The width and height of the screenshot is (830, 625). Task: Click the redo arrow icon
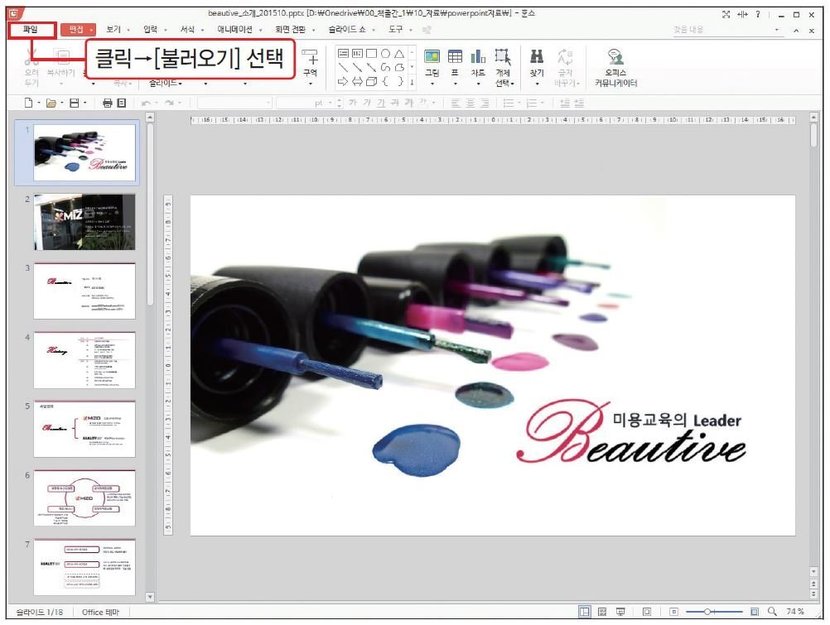pos(169,103)
